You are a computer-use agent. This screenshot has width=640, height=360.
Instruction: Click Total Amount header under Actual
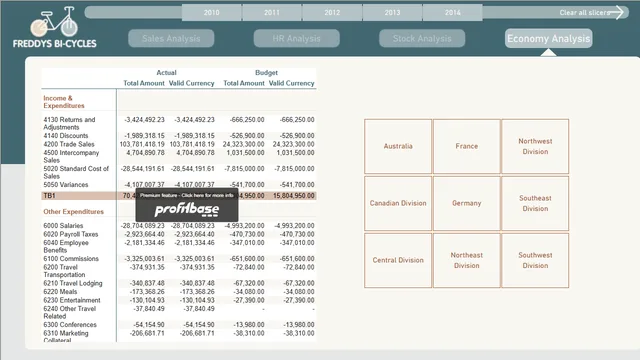pyautogui.click(x=144, y=83)
